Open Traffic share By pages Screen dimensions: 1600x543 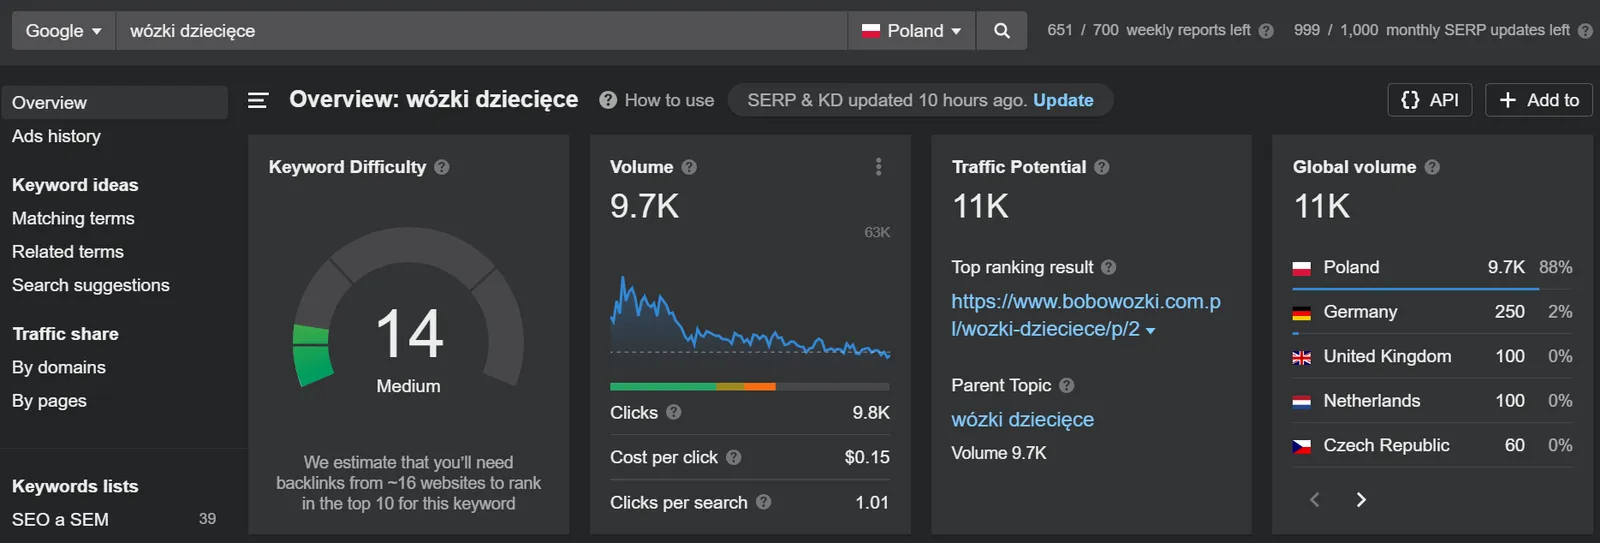point(49,401)
